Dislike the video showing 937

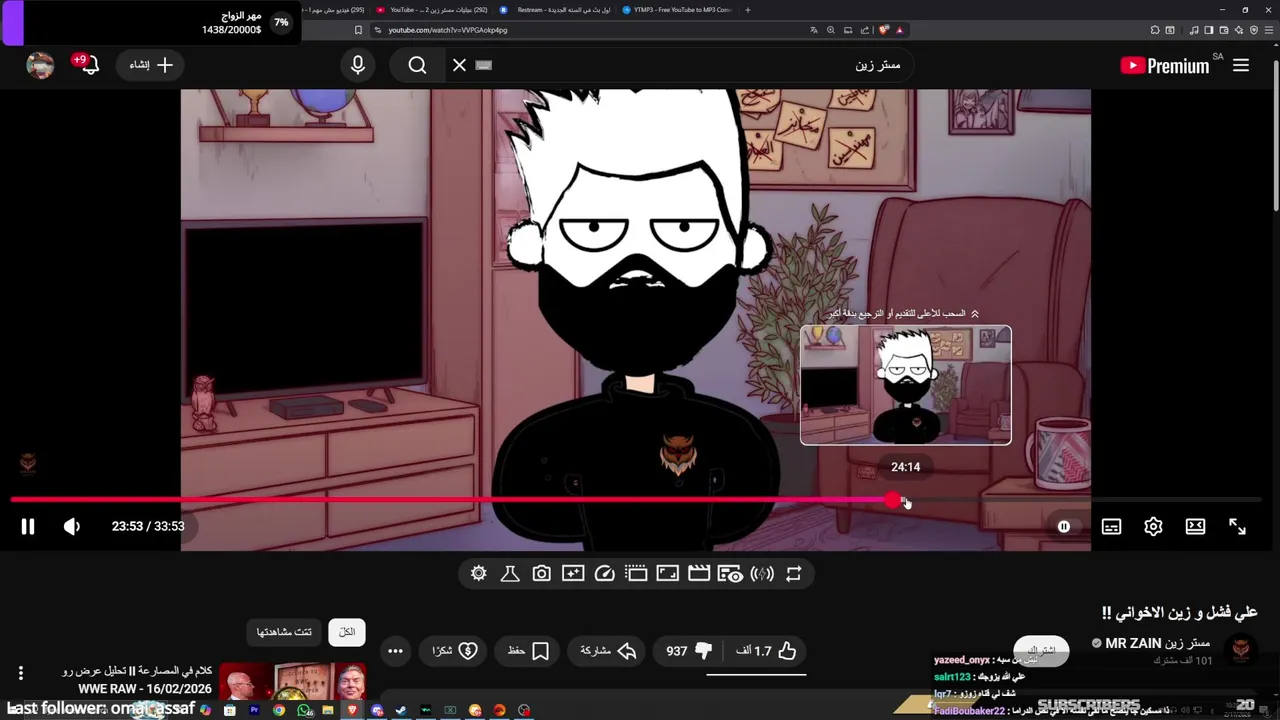(689, 651)
